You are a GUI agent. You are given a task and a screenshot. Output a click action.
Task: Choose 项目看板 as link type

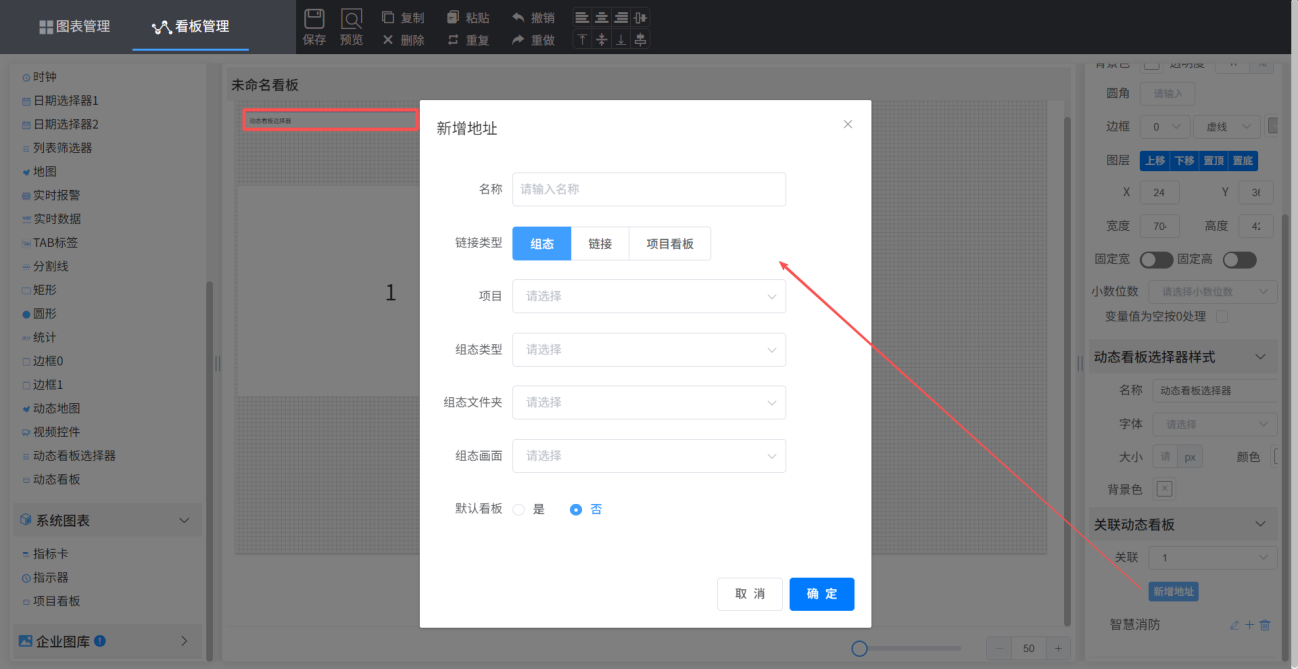coord(670,243)
